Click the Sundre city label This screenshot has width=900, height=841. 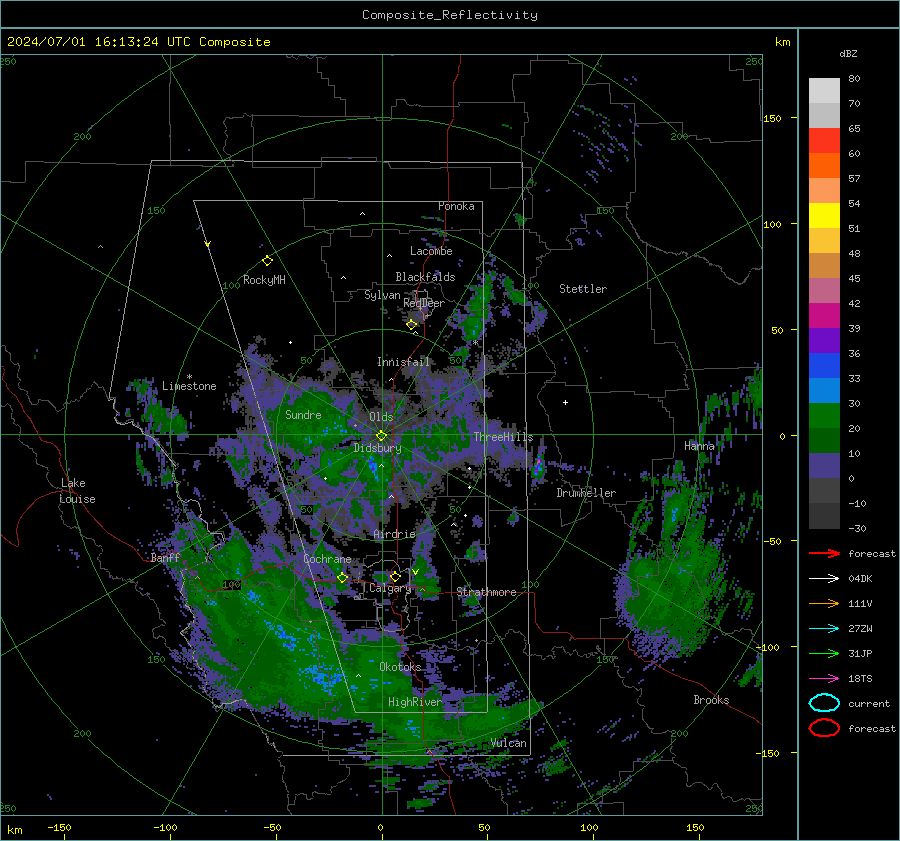(x=303, y=414)
